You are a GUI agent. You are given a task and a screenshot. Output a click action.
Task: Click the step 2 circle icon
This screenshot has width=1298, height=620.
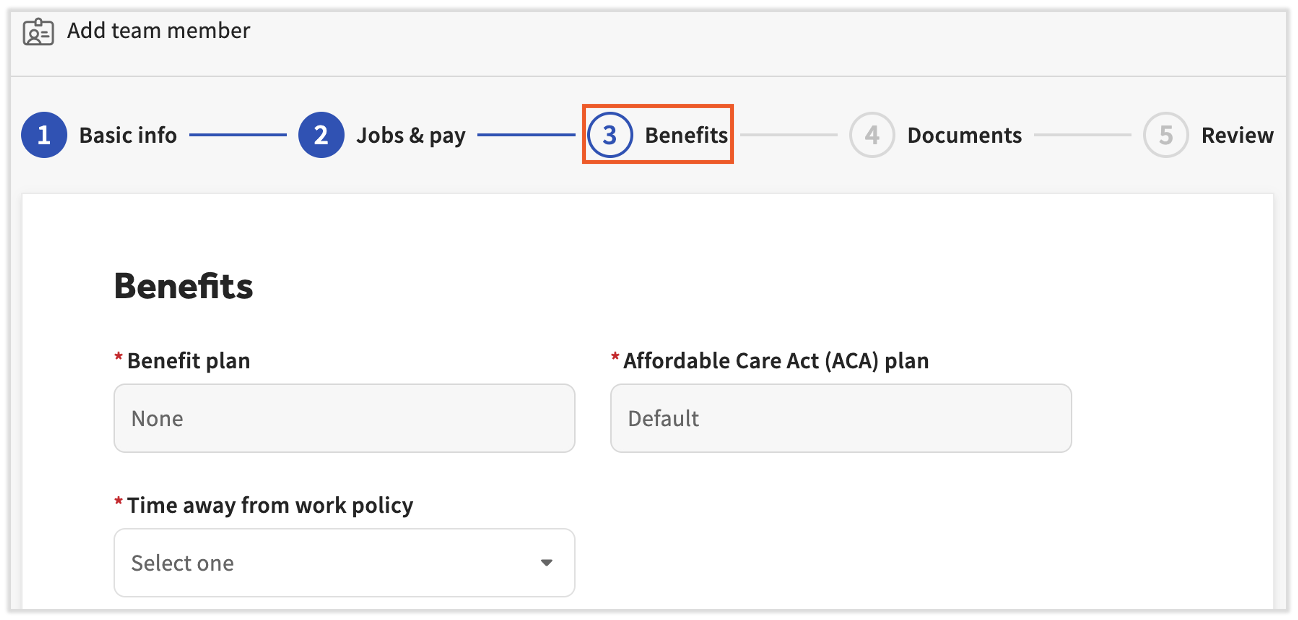pos(321,135)
